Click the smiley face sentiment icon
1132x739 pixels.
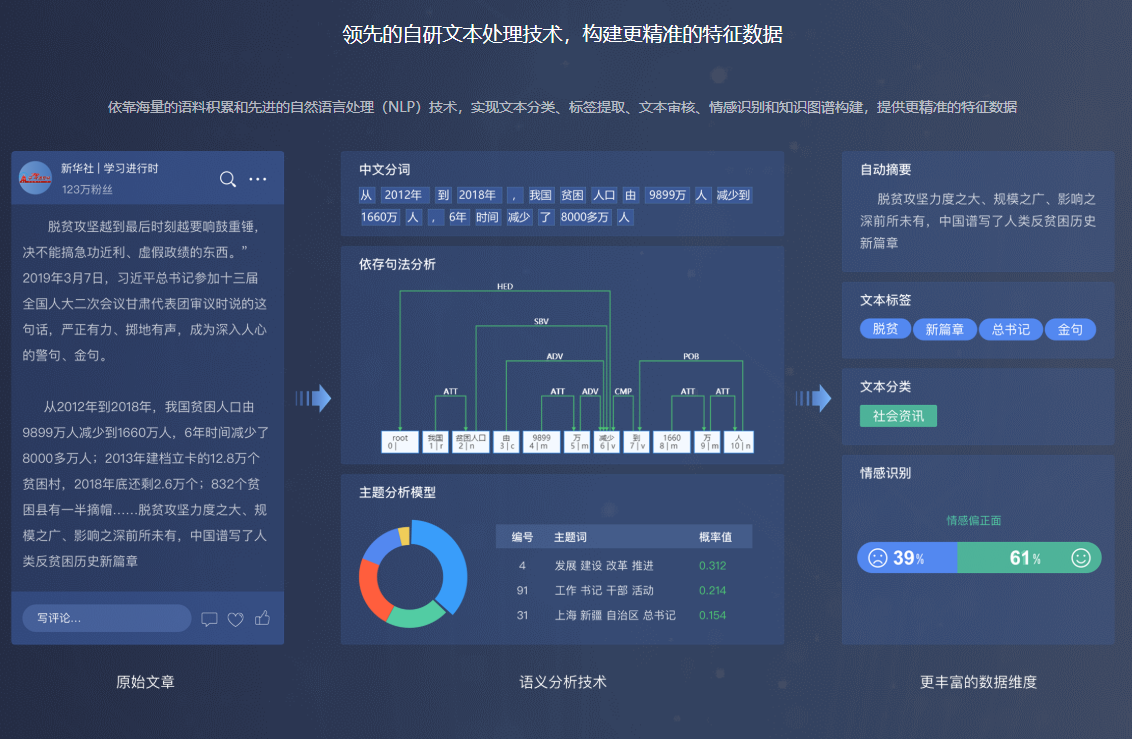1080,558
